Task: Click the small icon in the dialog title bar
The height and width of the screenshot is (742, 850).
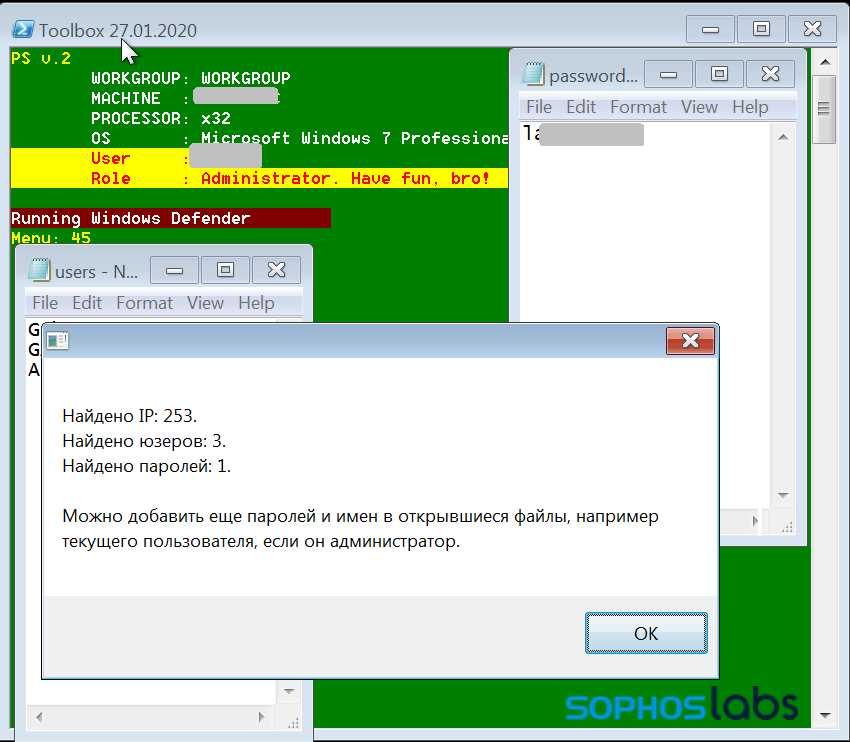Action: tap(57, 340)
